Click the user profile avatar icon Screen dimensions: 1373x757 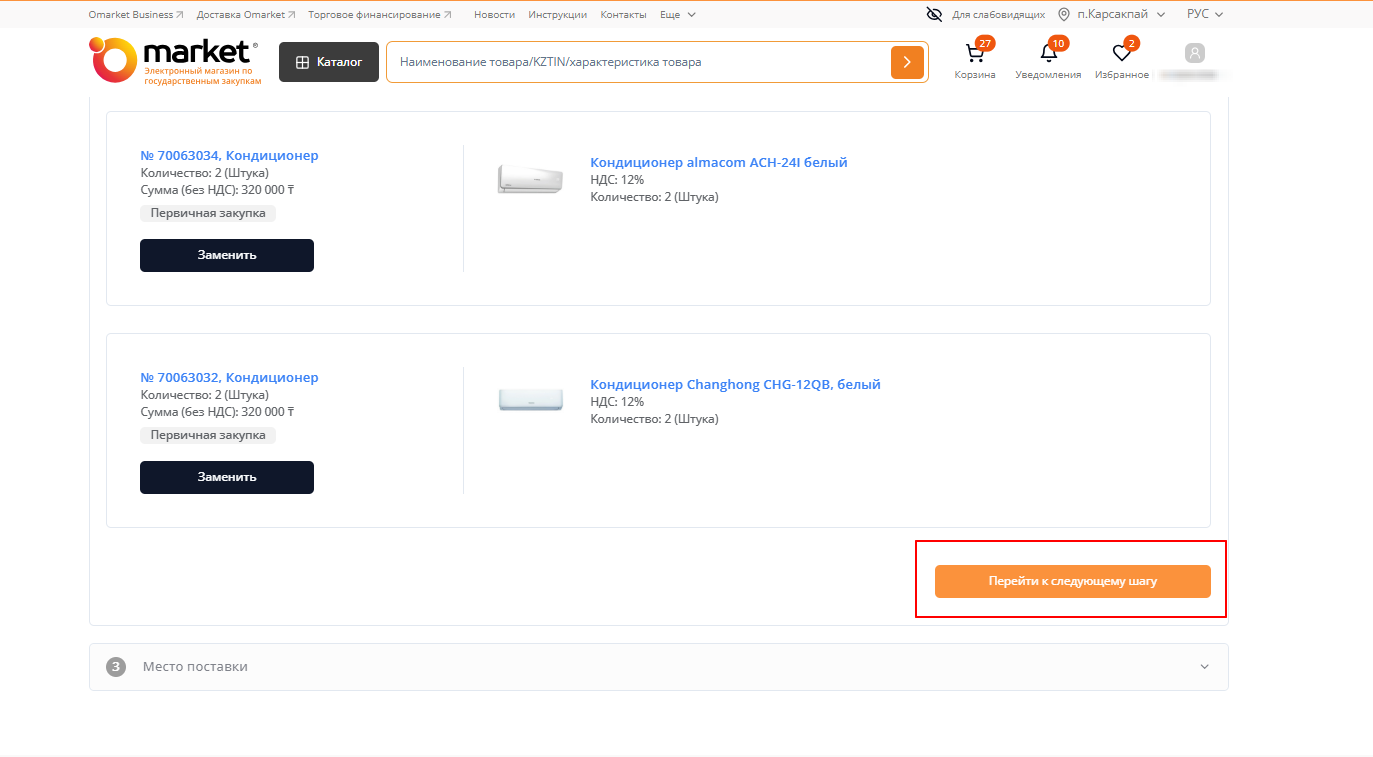[1195, 53]
